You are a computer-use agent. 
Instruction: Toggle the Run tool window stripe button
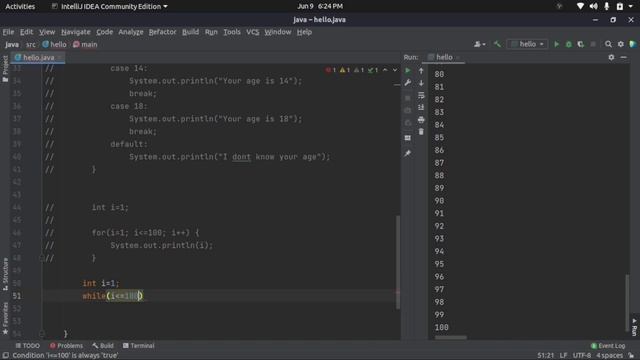click(634, 327)
